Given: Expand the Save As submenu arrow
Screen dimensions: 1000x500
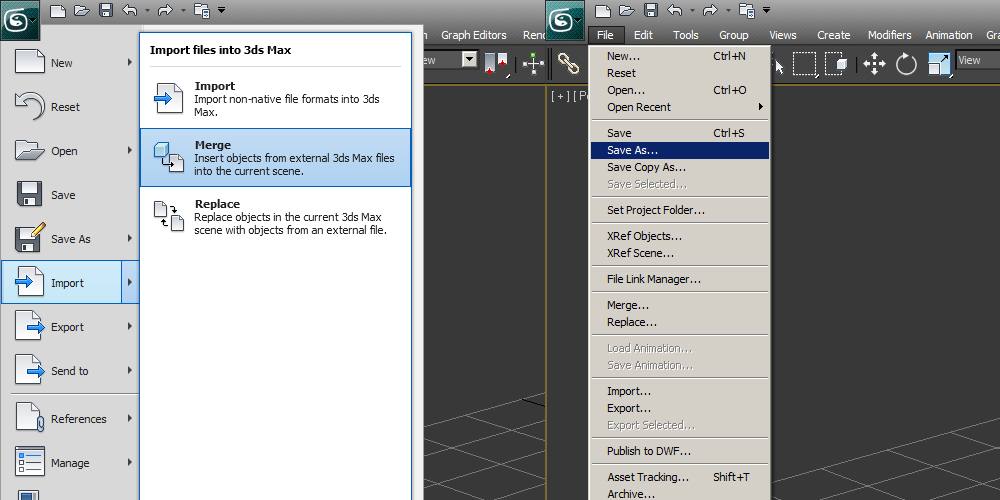Looking at the screenshot, I should [129, 239].
